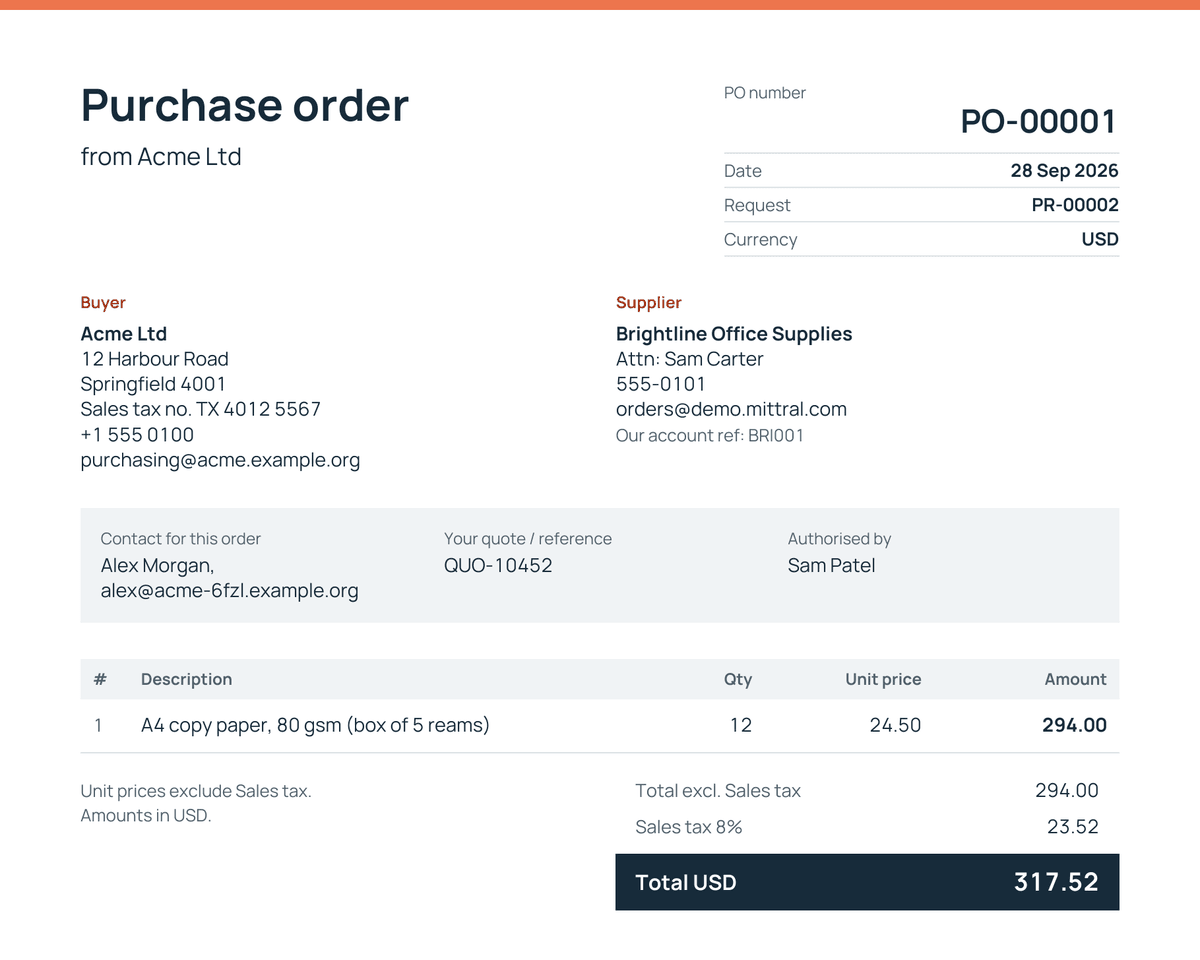Click the address line '12 Harbour Road'
This screenshot has height=960, width=1200.
click(x=155, y=359)
